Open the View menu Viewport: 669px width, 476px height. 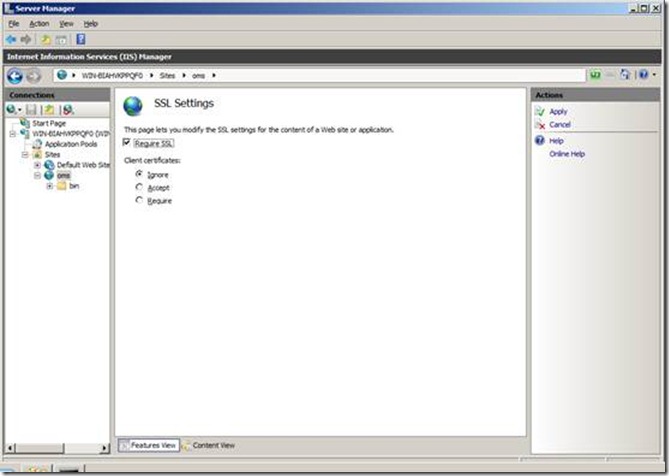[66, 24]
